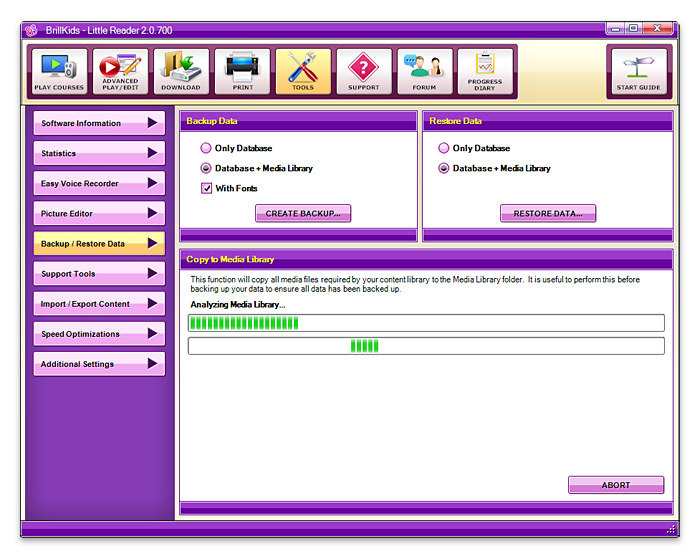700x559 pixels.
Task: Expand arrow next to Import / Export Content
Action: pos(153,303)
